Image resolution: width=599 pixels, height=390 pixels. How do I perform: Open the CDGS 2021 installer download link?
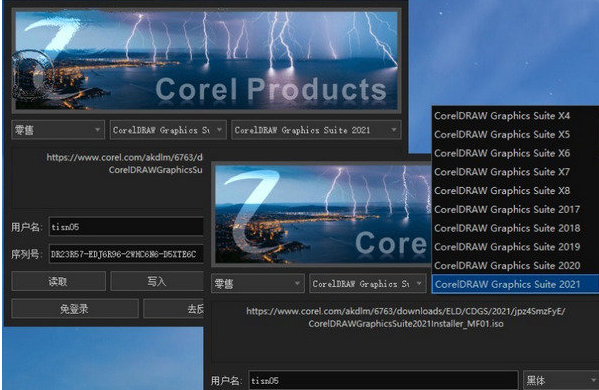click(406, 317)
